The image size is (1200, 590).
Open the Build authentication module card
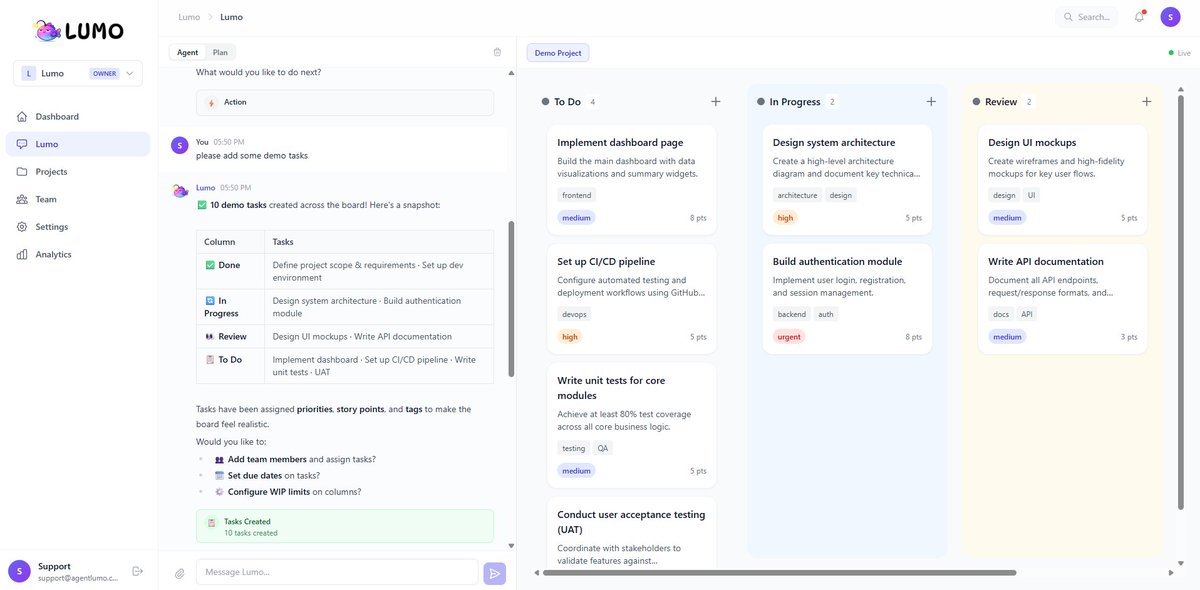tap(847, 299)
